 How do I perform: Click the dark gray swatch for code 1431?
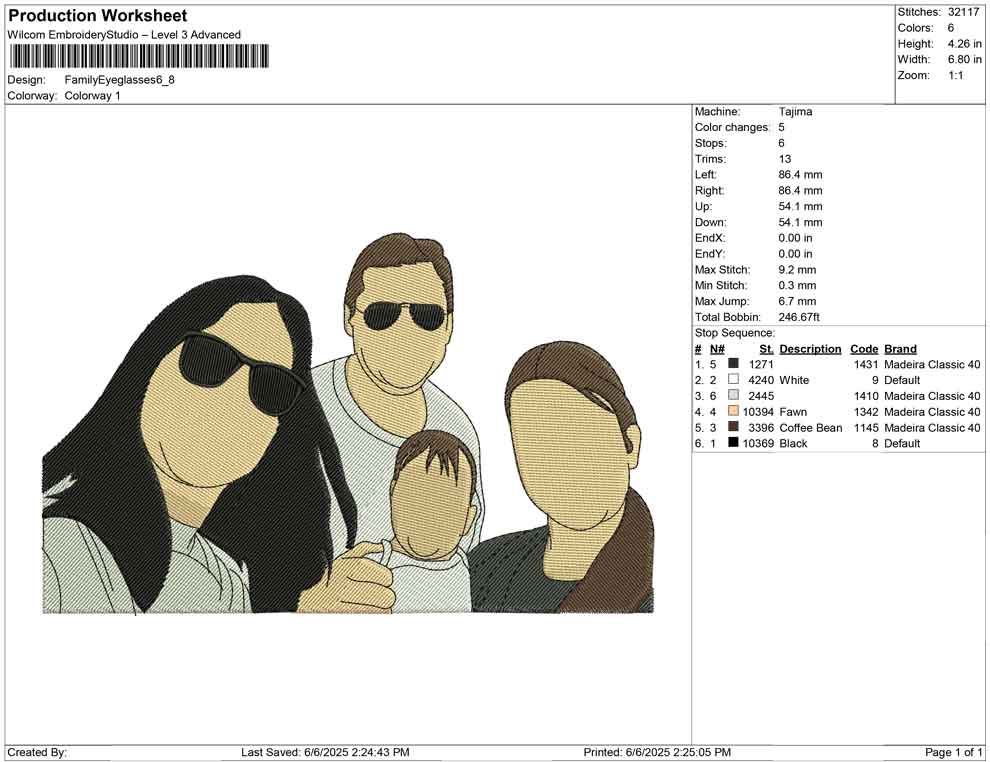[x=733, y=364]
